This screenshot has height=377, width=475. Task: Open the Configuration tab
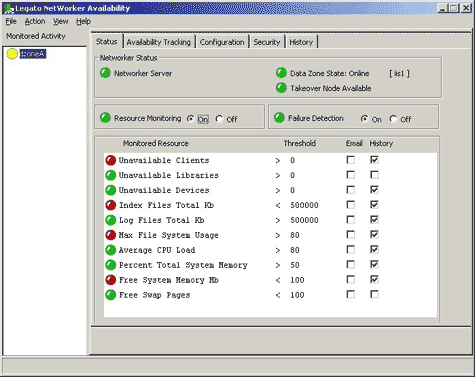pos(222,42)
